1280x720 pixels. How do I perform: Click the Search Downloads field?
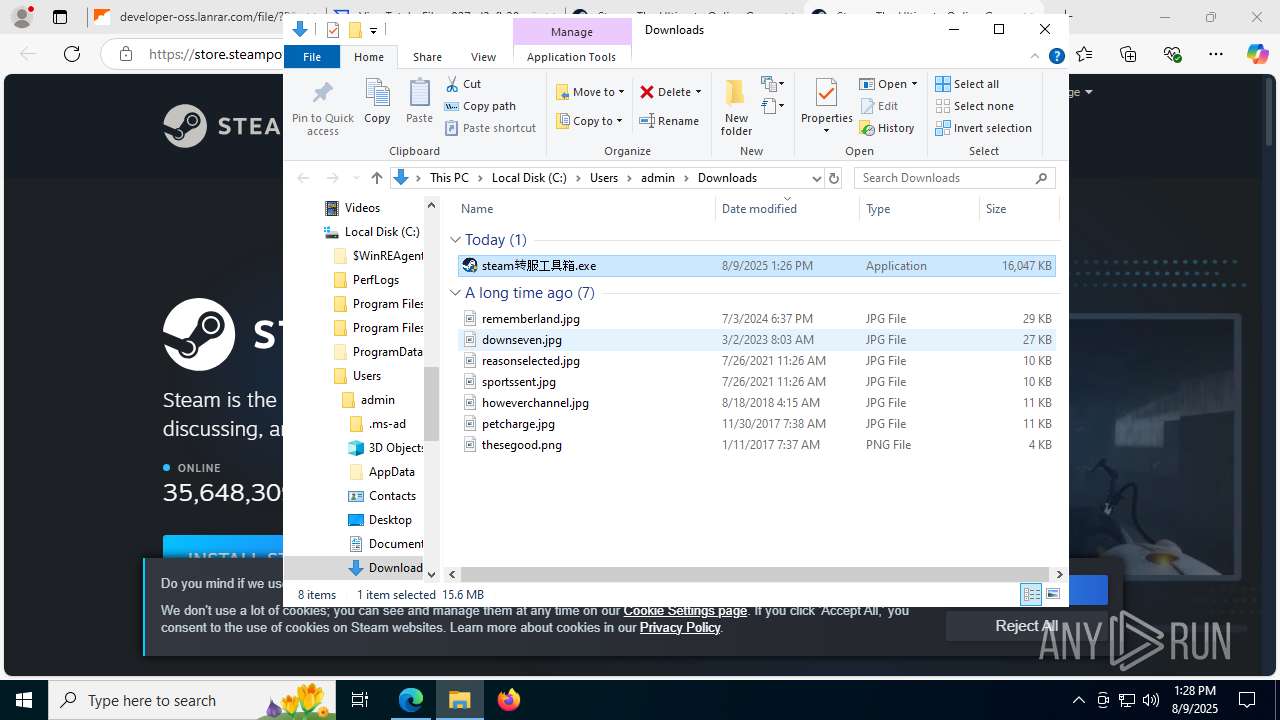[954, 178]
